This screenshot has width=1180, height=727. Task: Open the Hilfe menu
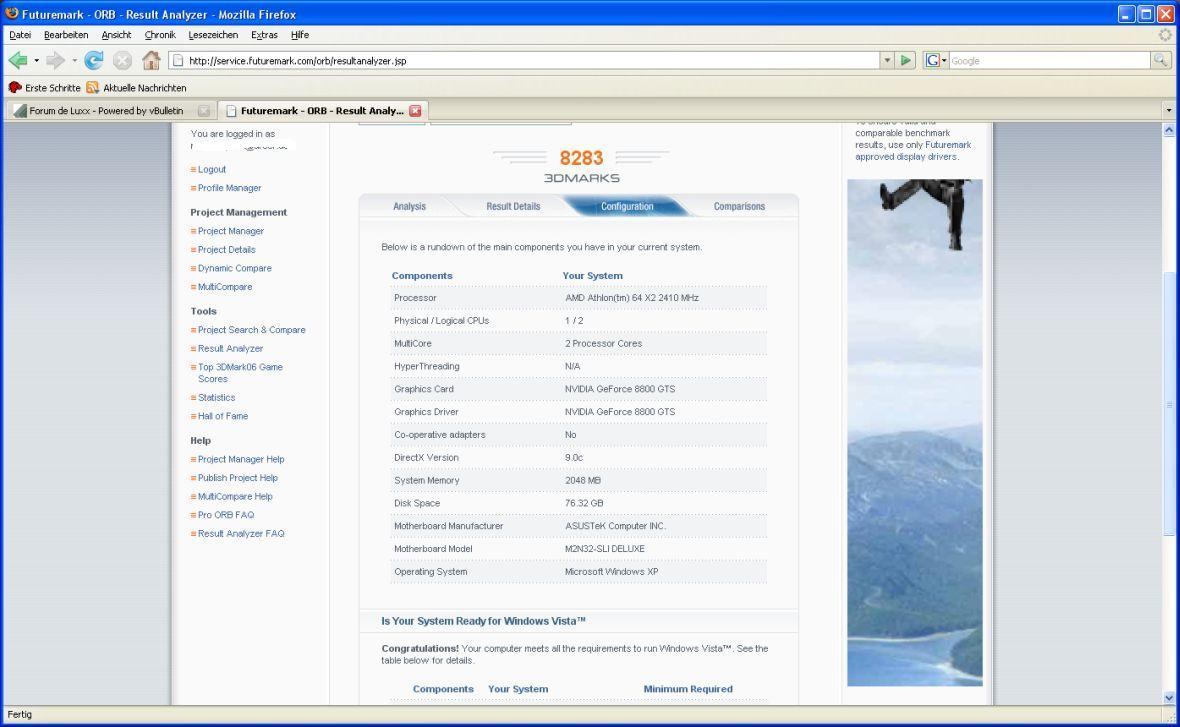[300, 35]
